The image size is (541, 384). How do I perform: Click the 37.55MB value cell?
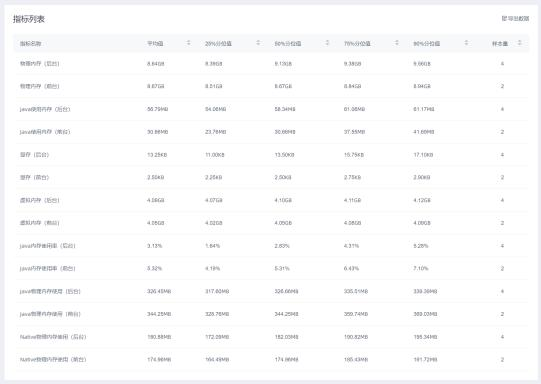point(354,132)
